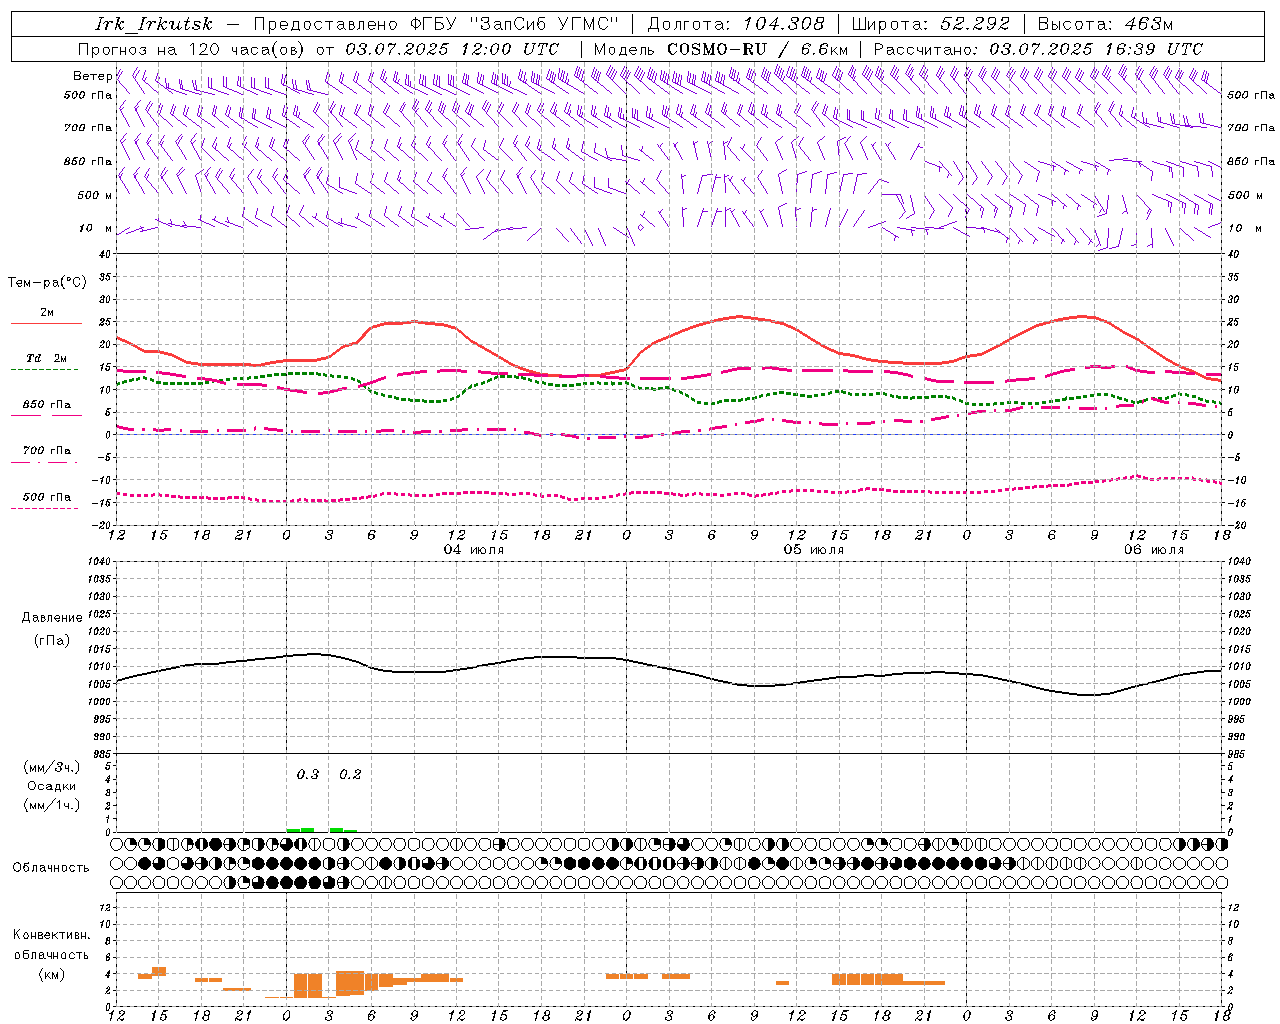This screenshot has height=1024, width=1280.
Task: Click the Ветер wind panel label
Action: pyautogui.click(x=92, y=76)
